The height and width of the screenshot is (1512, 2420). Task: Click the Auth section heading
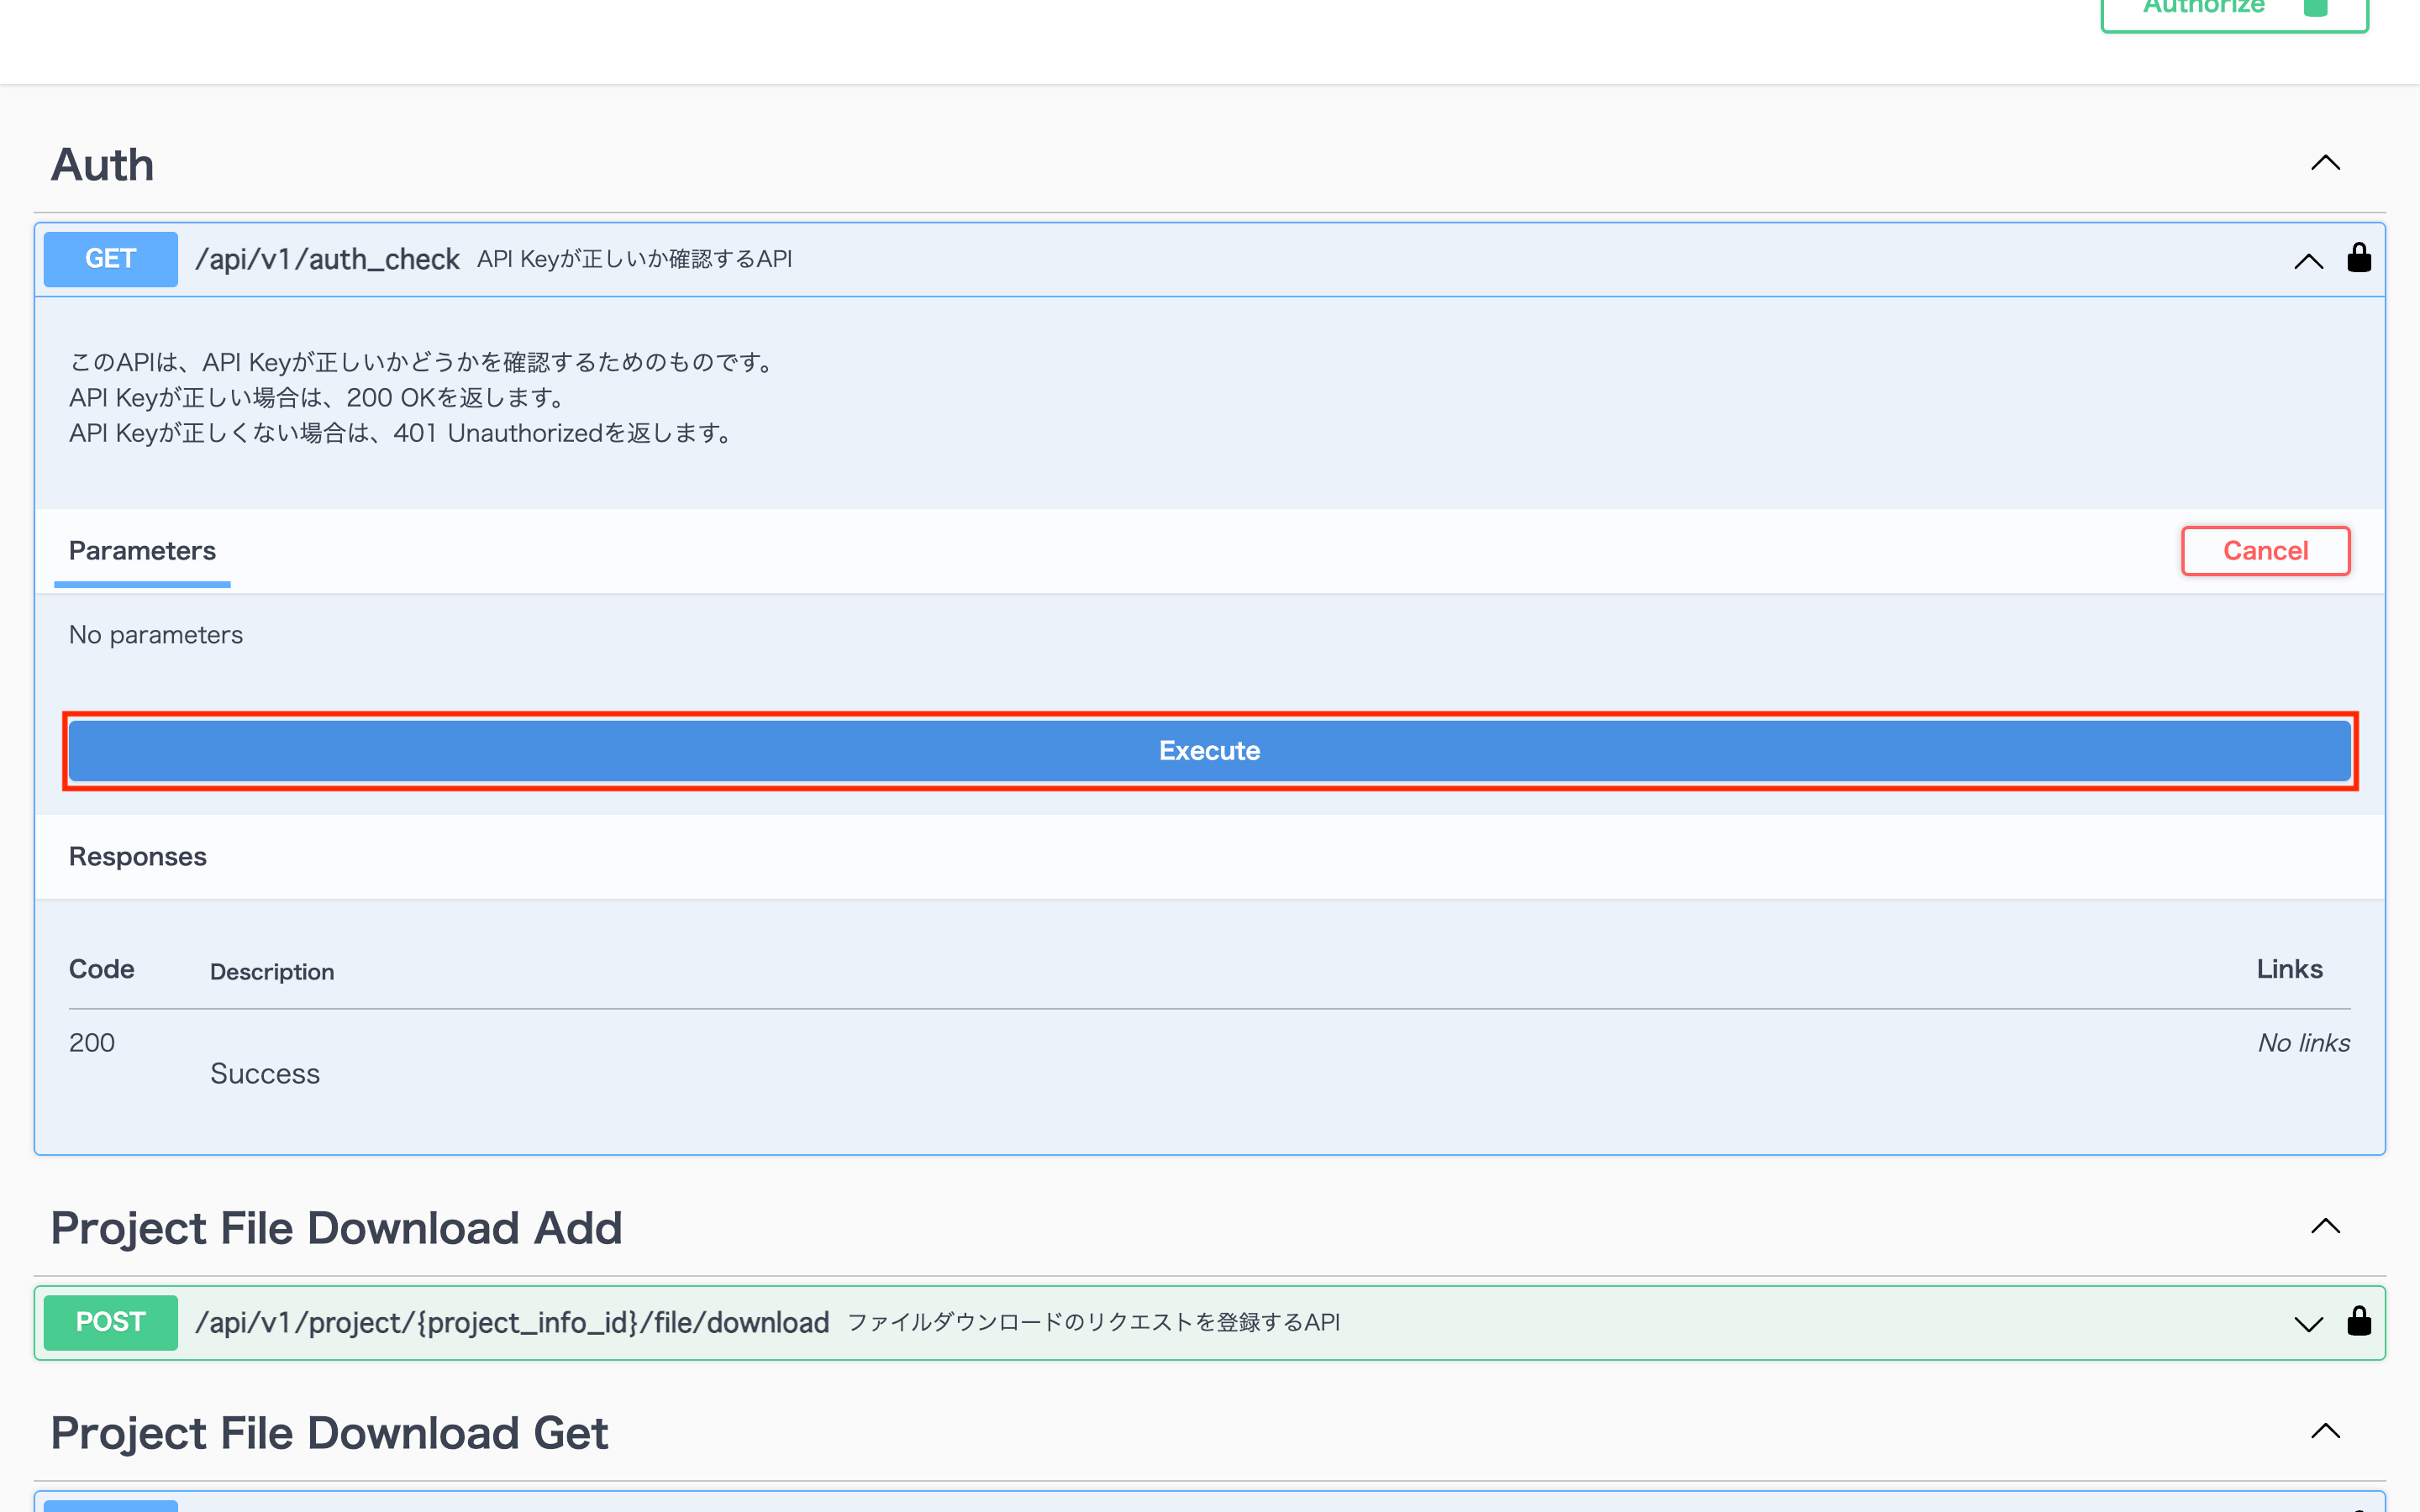[103, 165]
